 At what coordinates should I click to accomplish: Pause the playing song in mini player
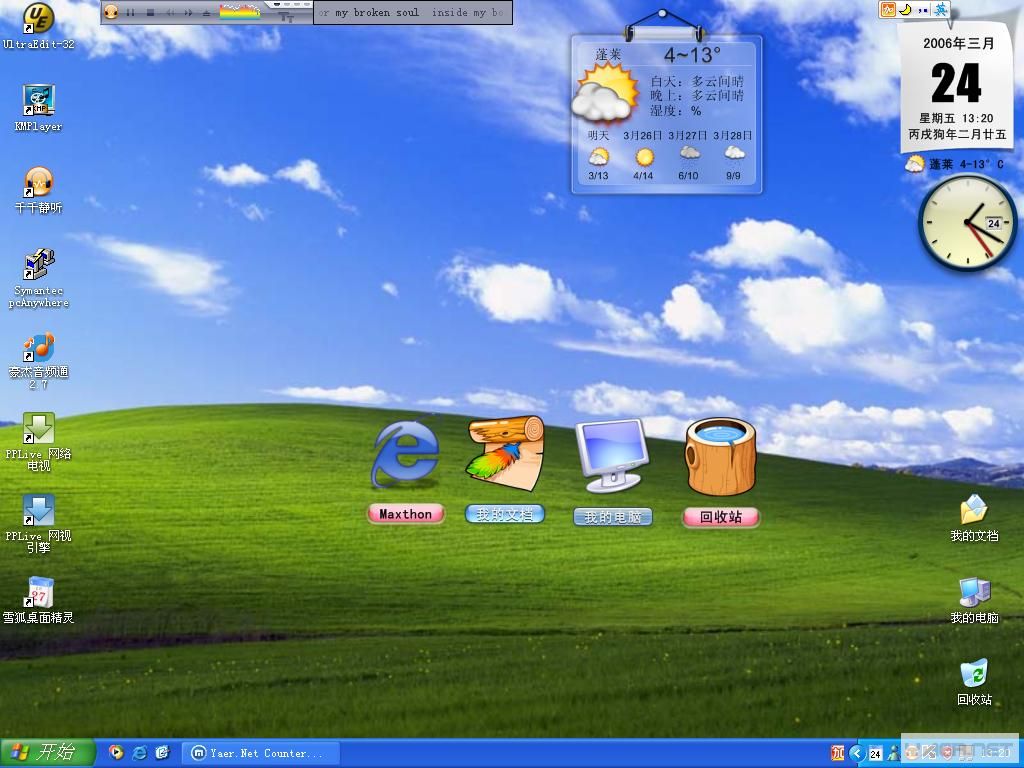[131, 12]
